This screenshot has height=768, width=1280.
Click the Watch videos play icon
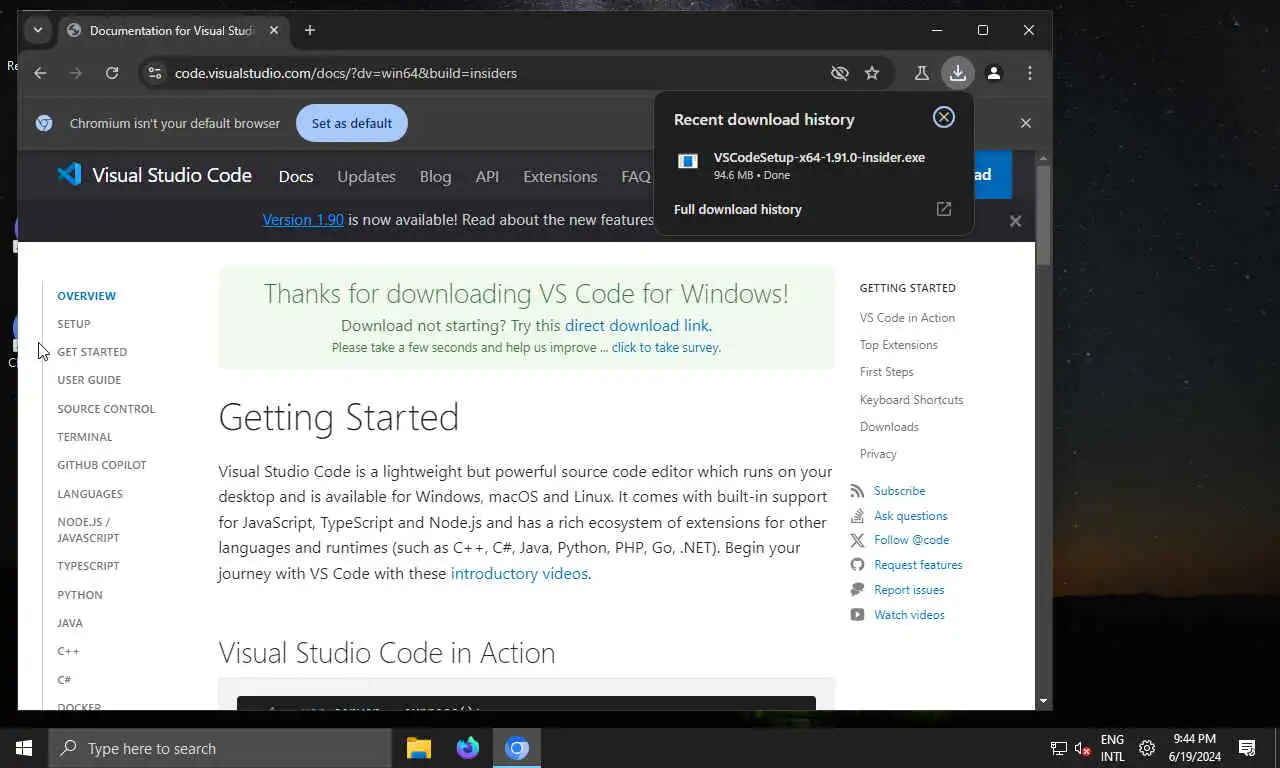(857, 615)
